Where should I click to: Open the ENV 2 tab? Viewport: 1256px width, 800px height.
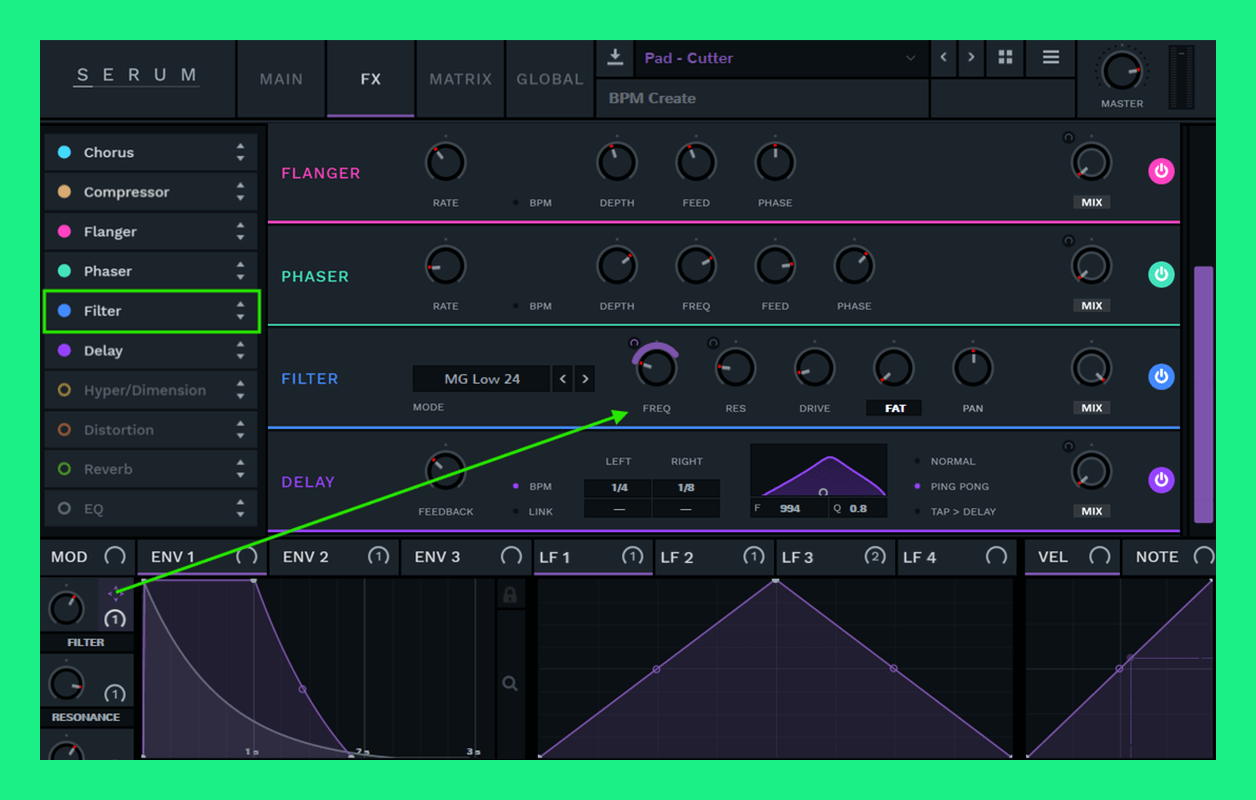pyautogui.click(x=306, y=557)
